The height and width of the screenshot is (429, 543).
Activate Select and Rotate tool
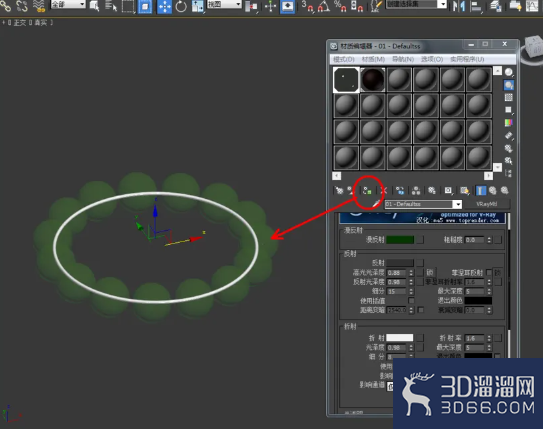tap(181, 6)
